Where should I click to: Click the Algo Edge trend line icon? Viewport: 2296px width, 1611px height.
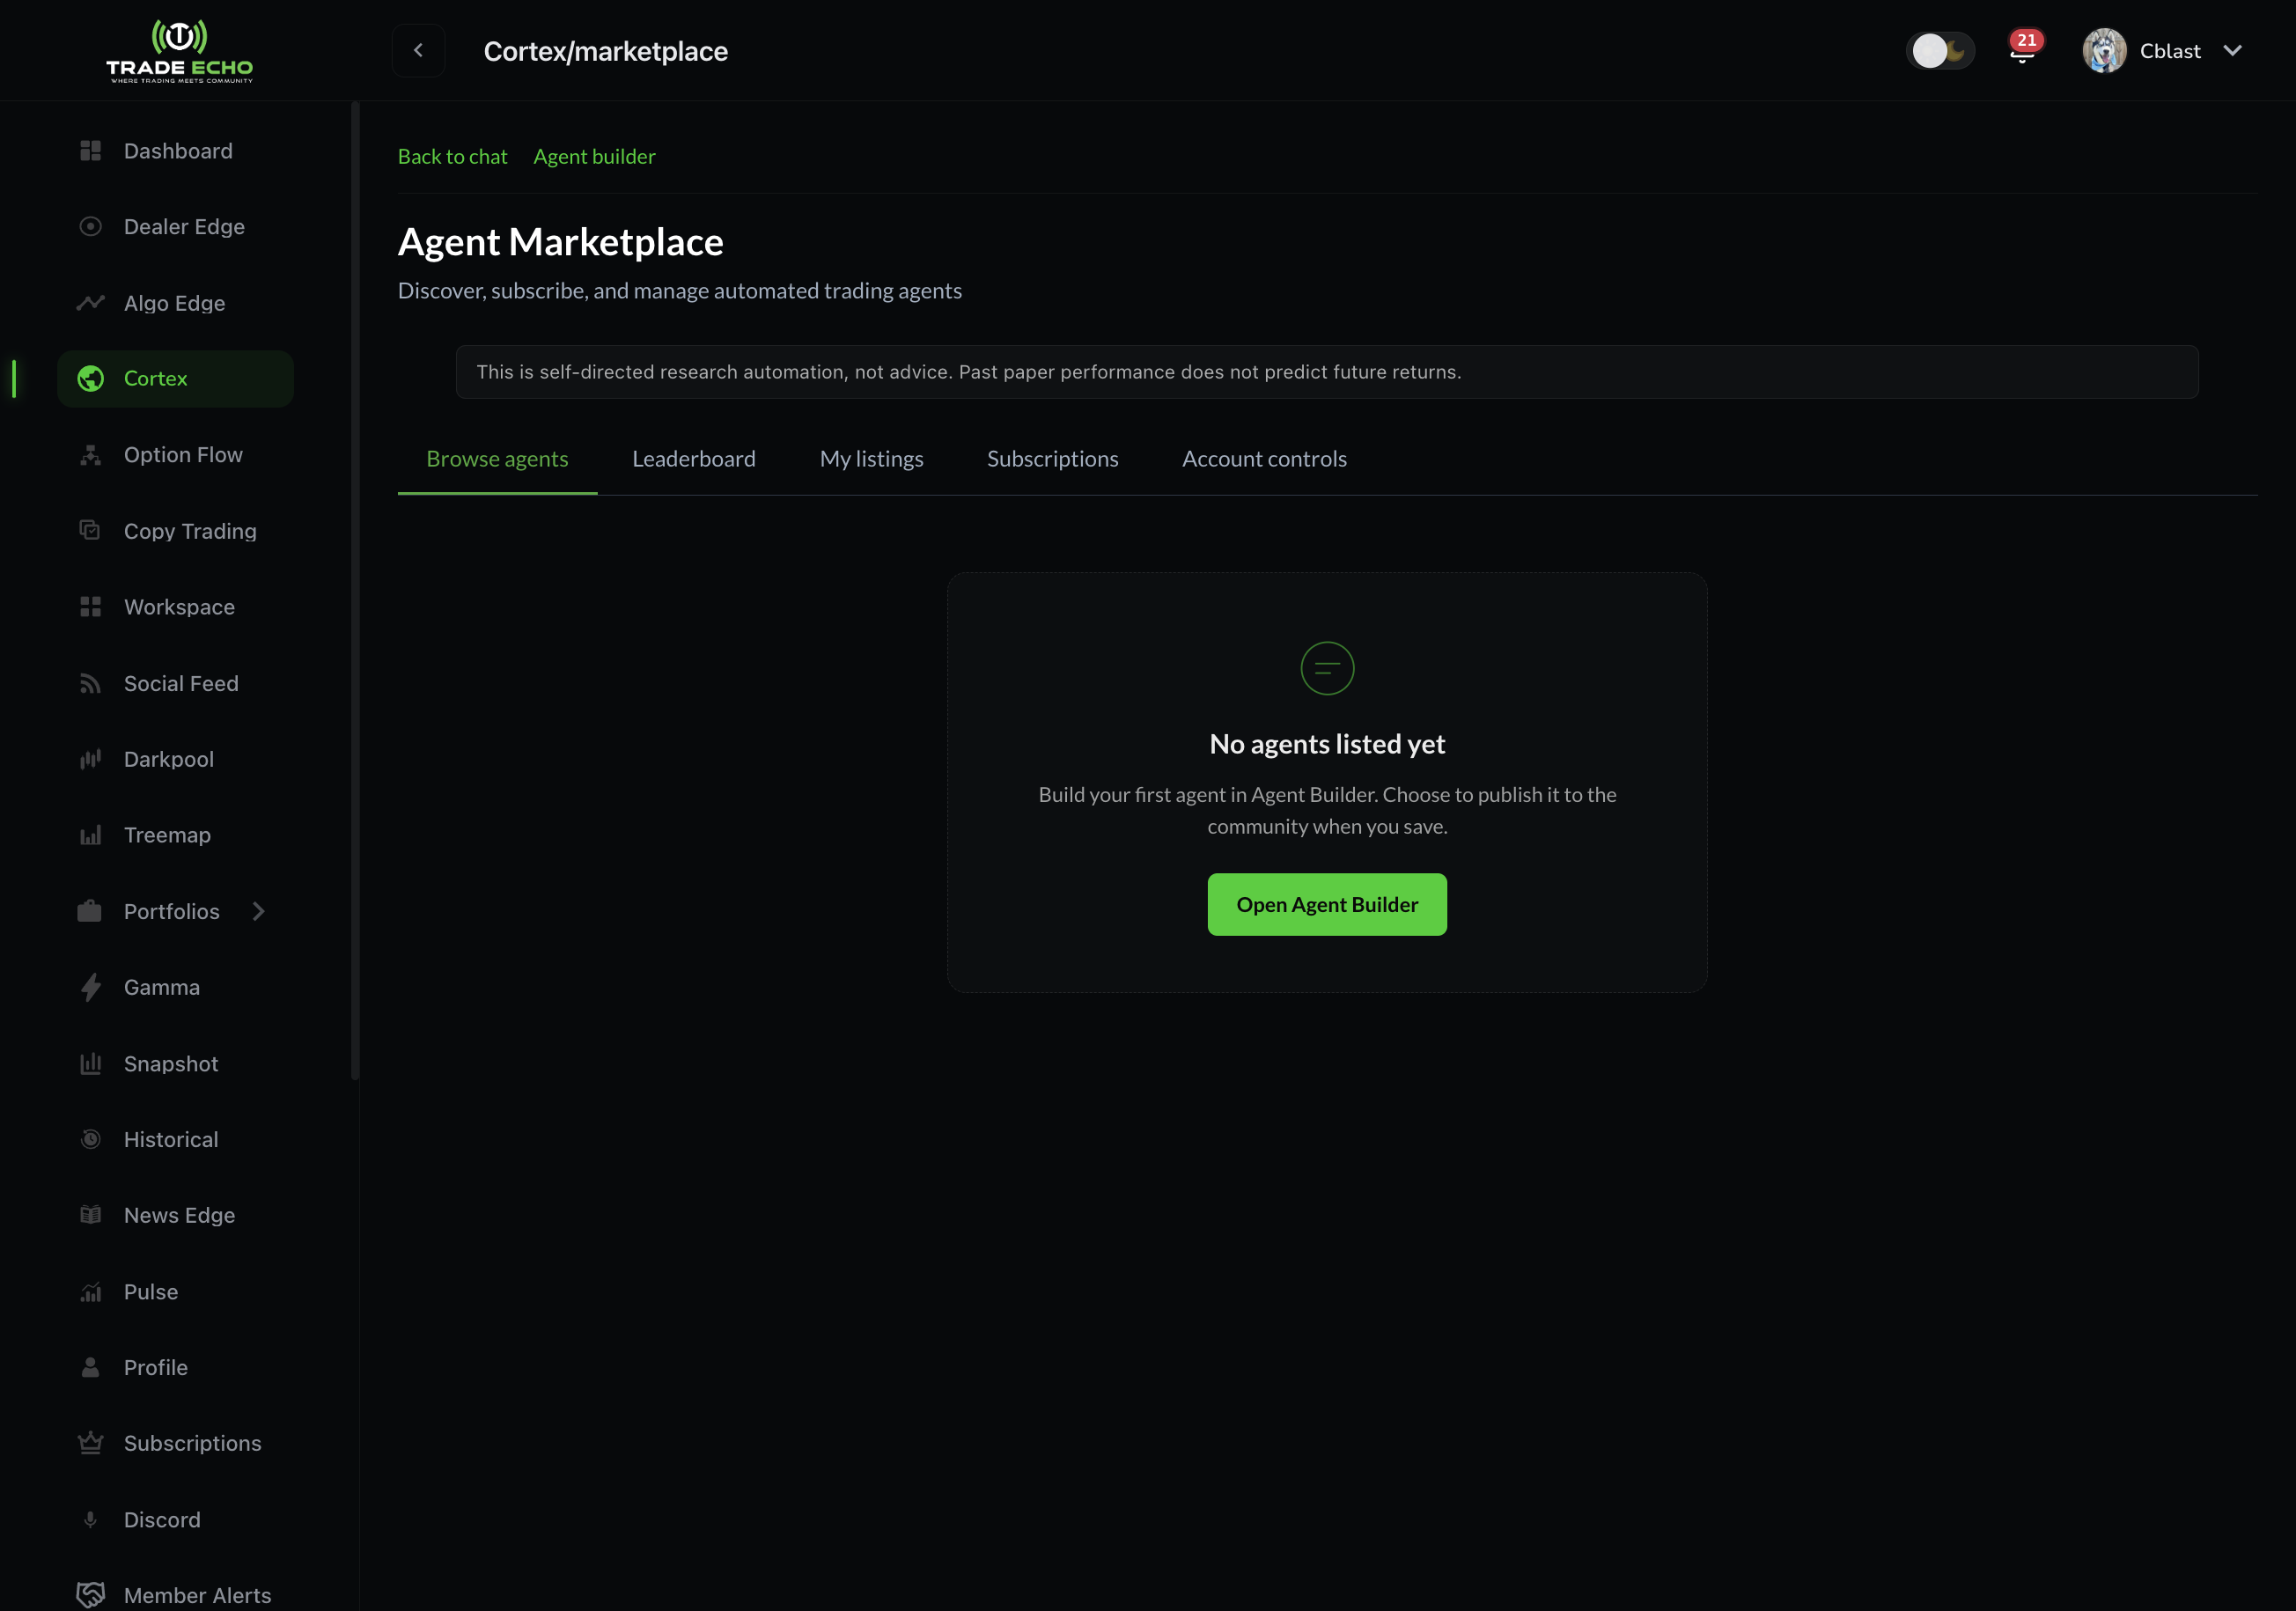pos(90,303)
